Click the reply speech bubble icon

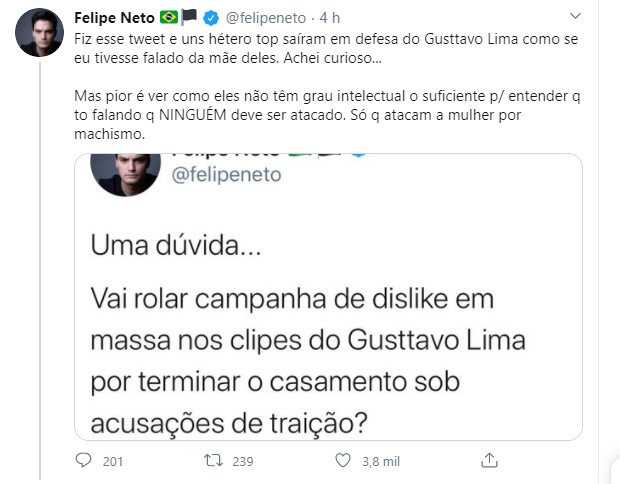(x=84, y=461)
